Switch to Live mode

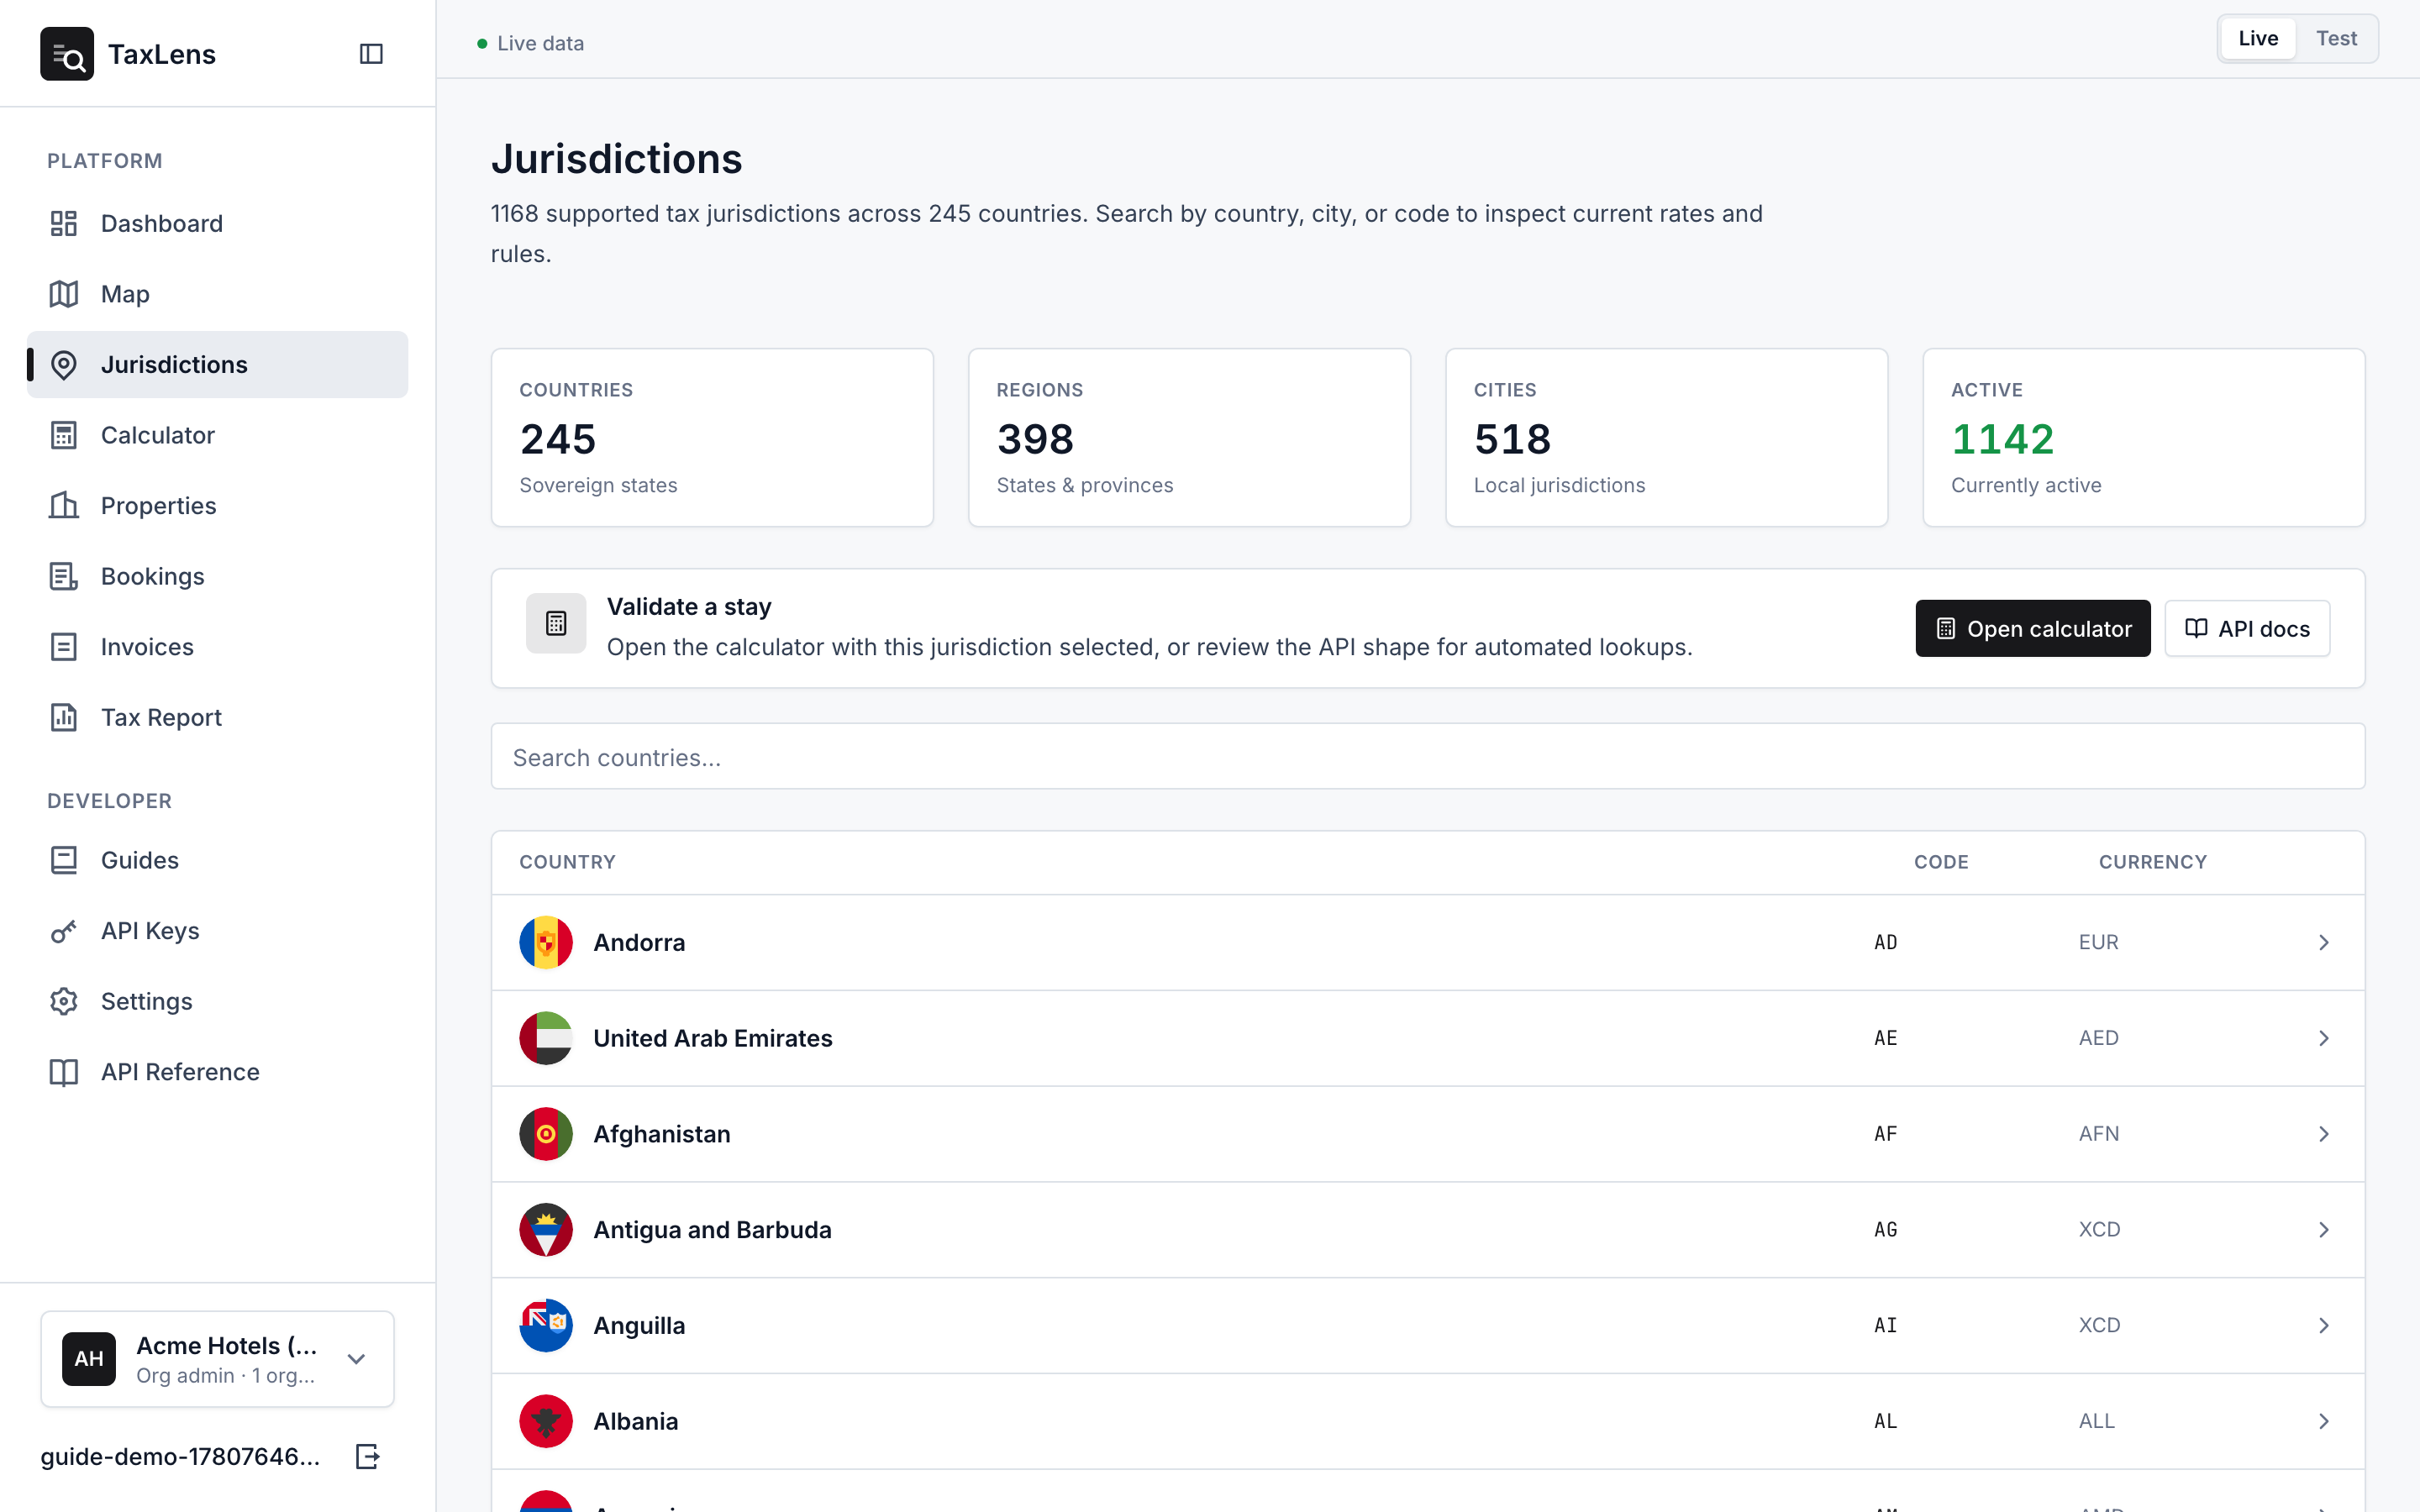[x=2258, y=39]
